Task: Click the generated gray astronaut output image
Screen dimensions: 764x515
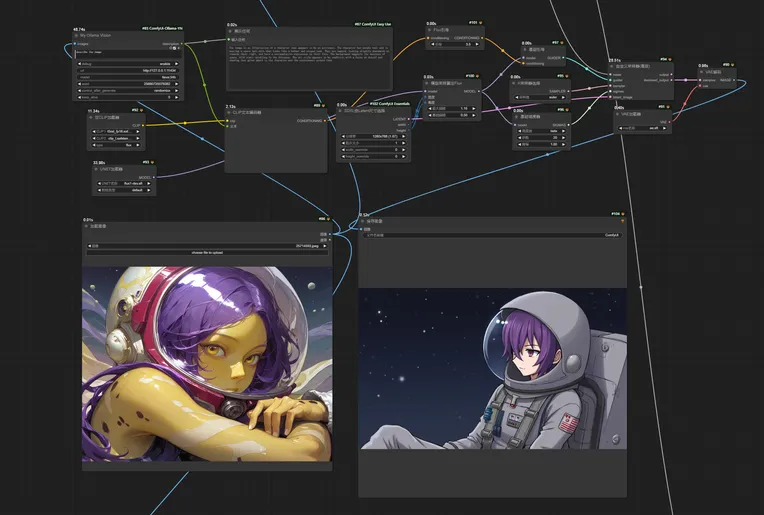Action: click(492, 369)
